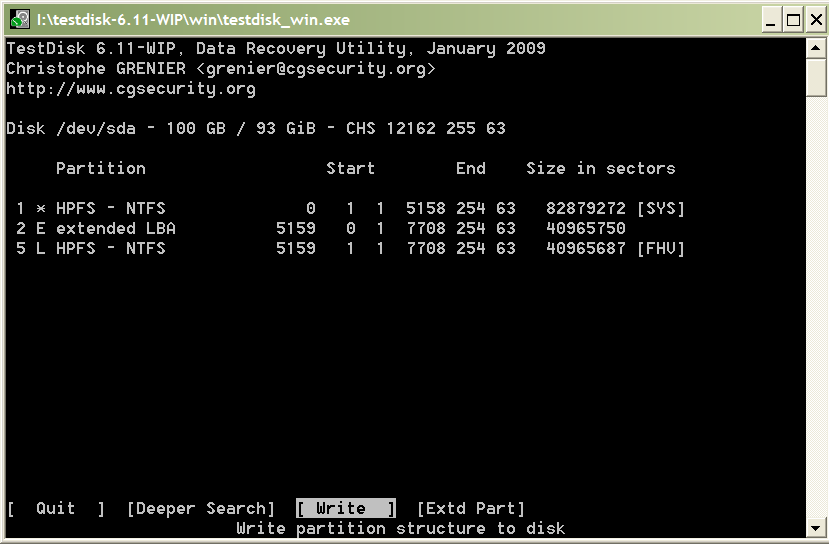Select the Write menu option
The height and width of the screenshot is (544, 829).
coord(346,509)
